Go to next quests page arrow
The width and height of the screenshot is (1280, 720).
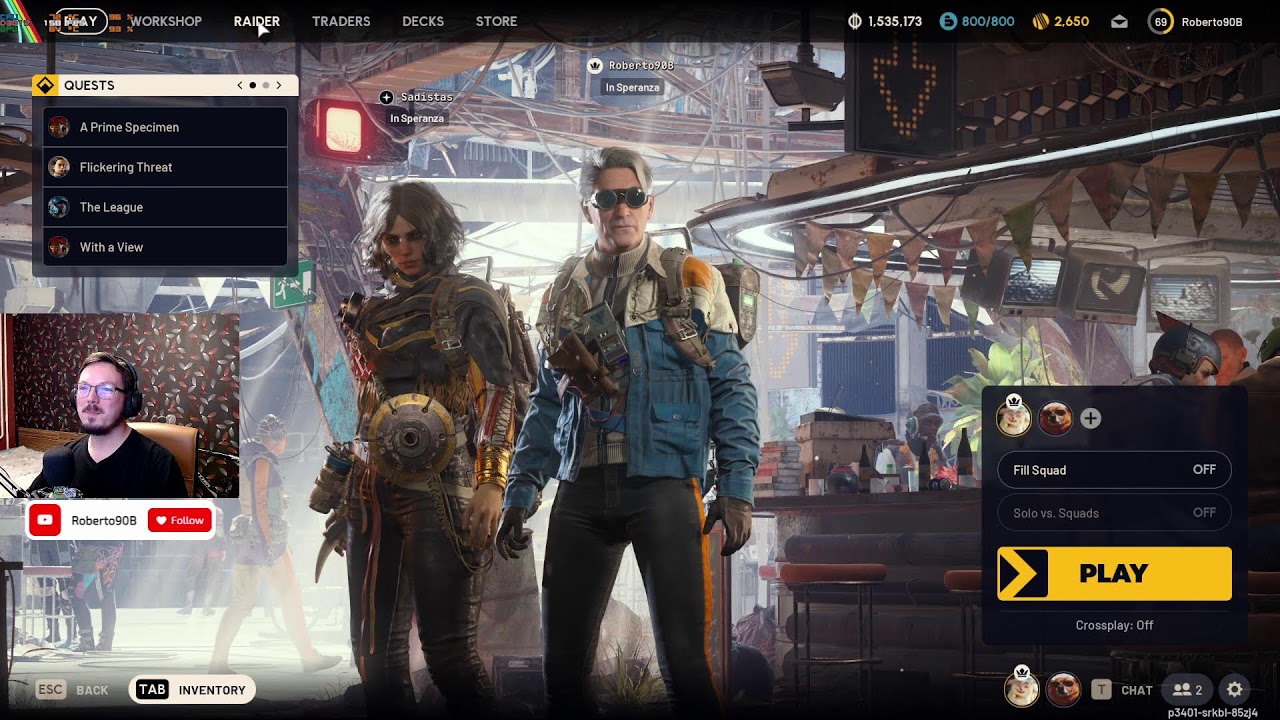(x=279, y=85)
